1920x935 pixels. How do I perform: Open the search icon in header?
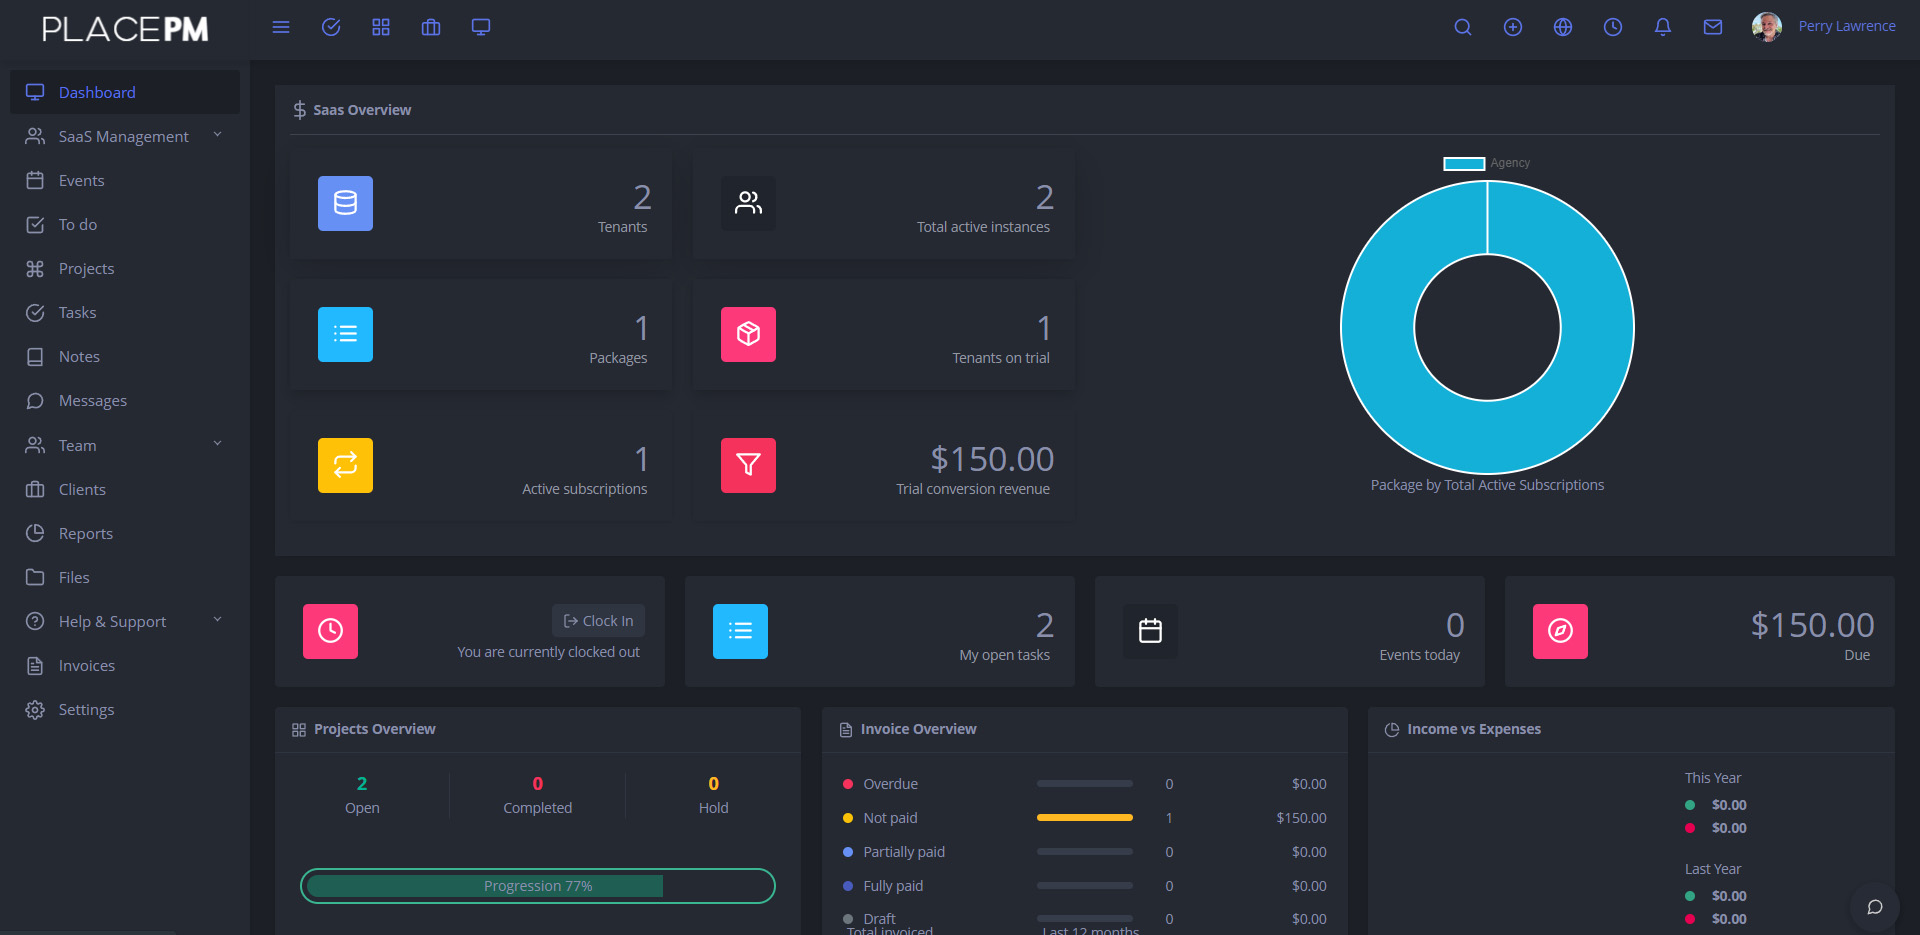(x=1462, y=27)
